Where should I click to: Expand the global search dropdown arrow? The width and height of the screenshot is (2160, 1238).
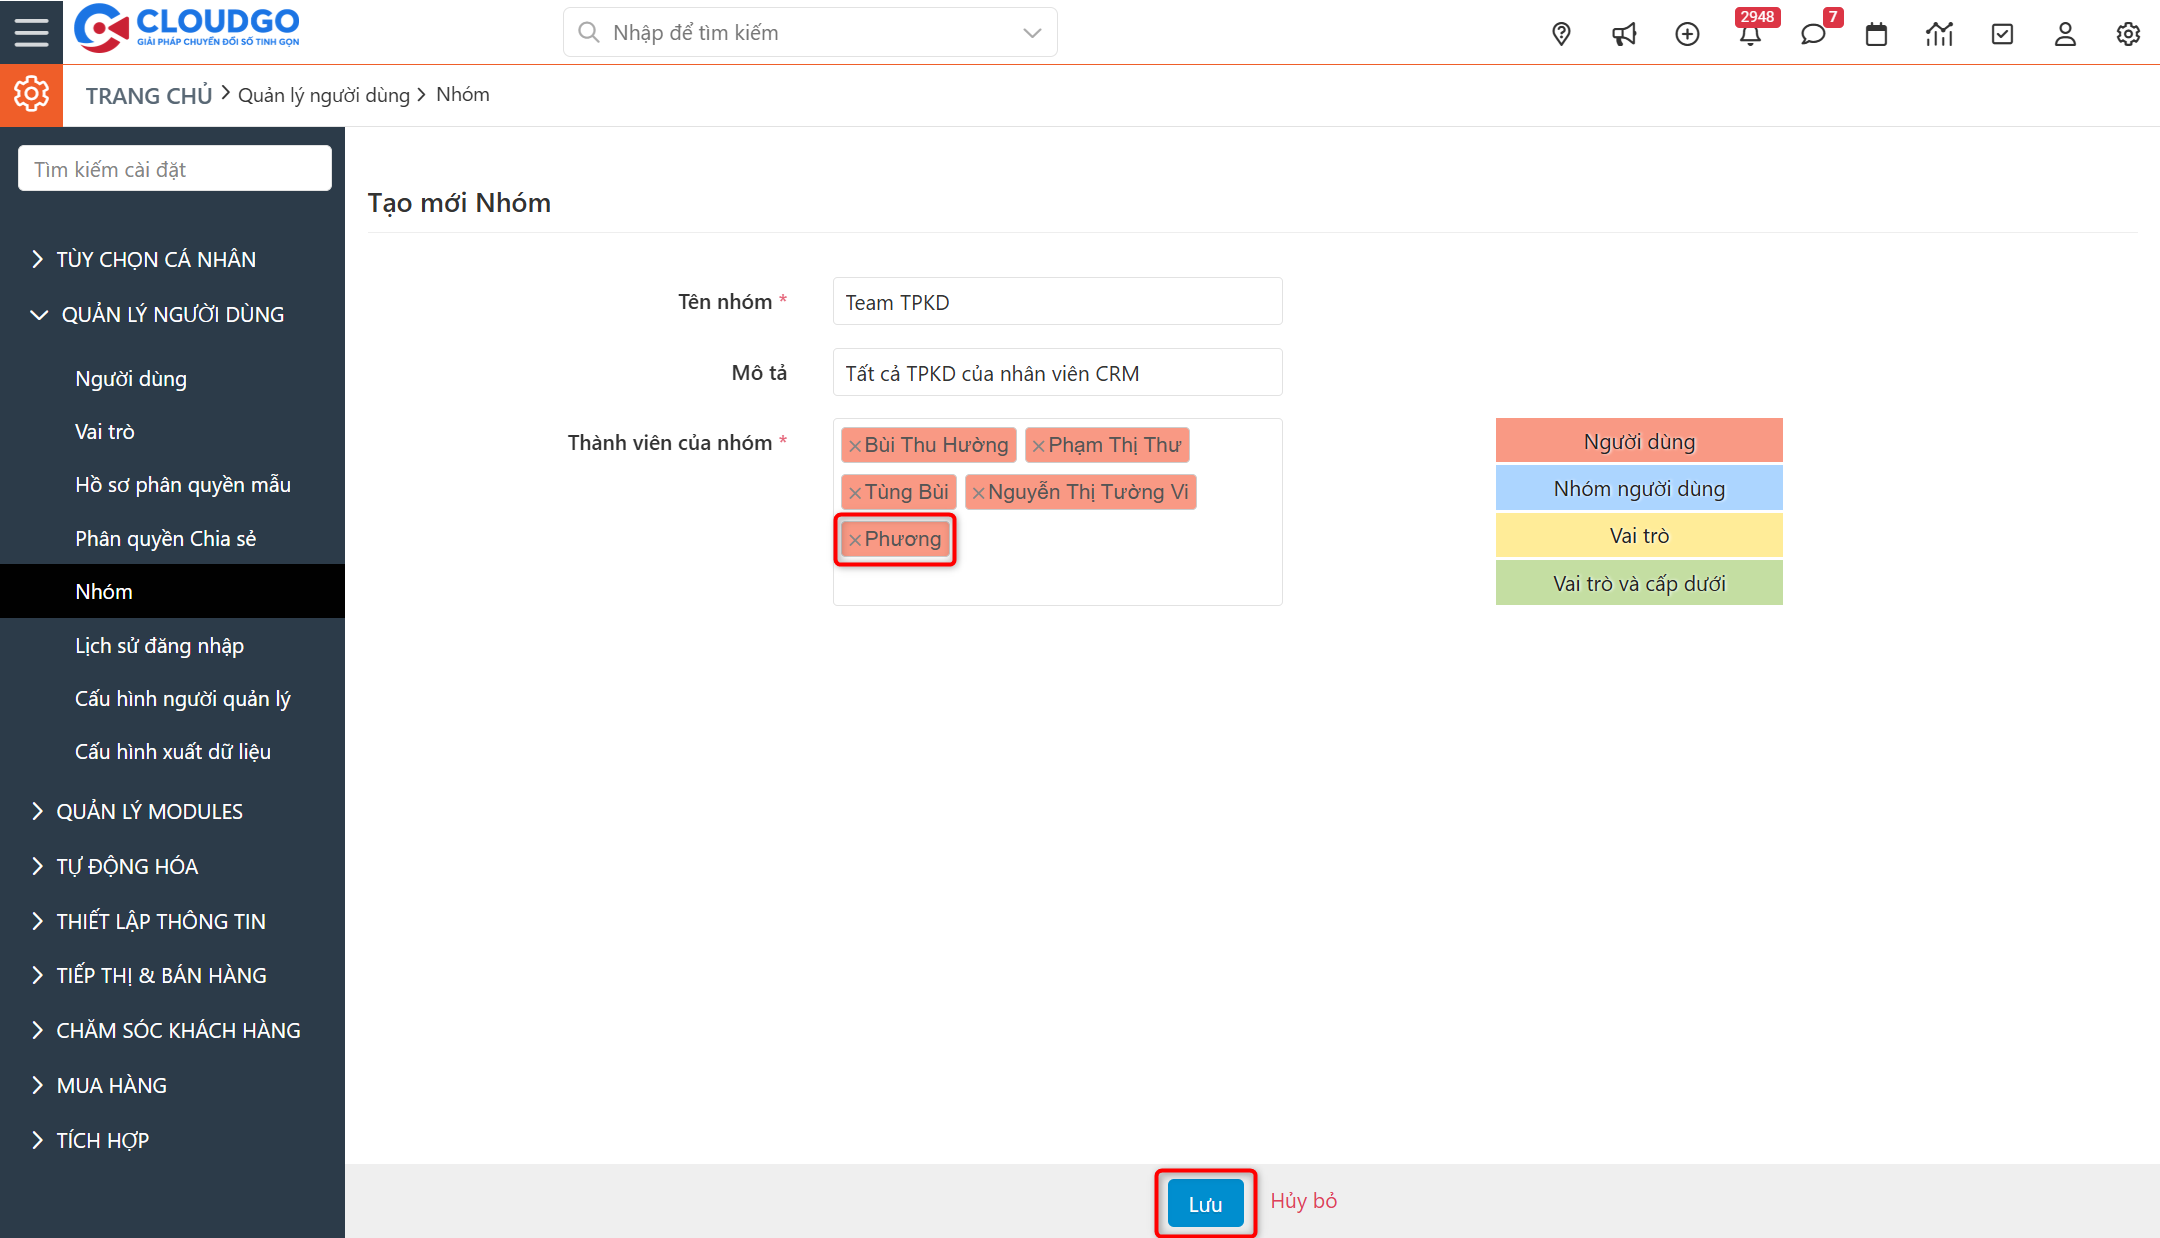[1032, 33]
